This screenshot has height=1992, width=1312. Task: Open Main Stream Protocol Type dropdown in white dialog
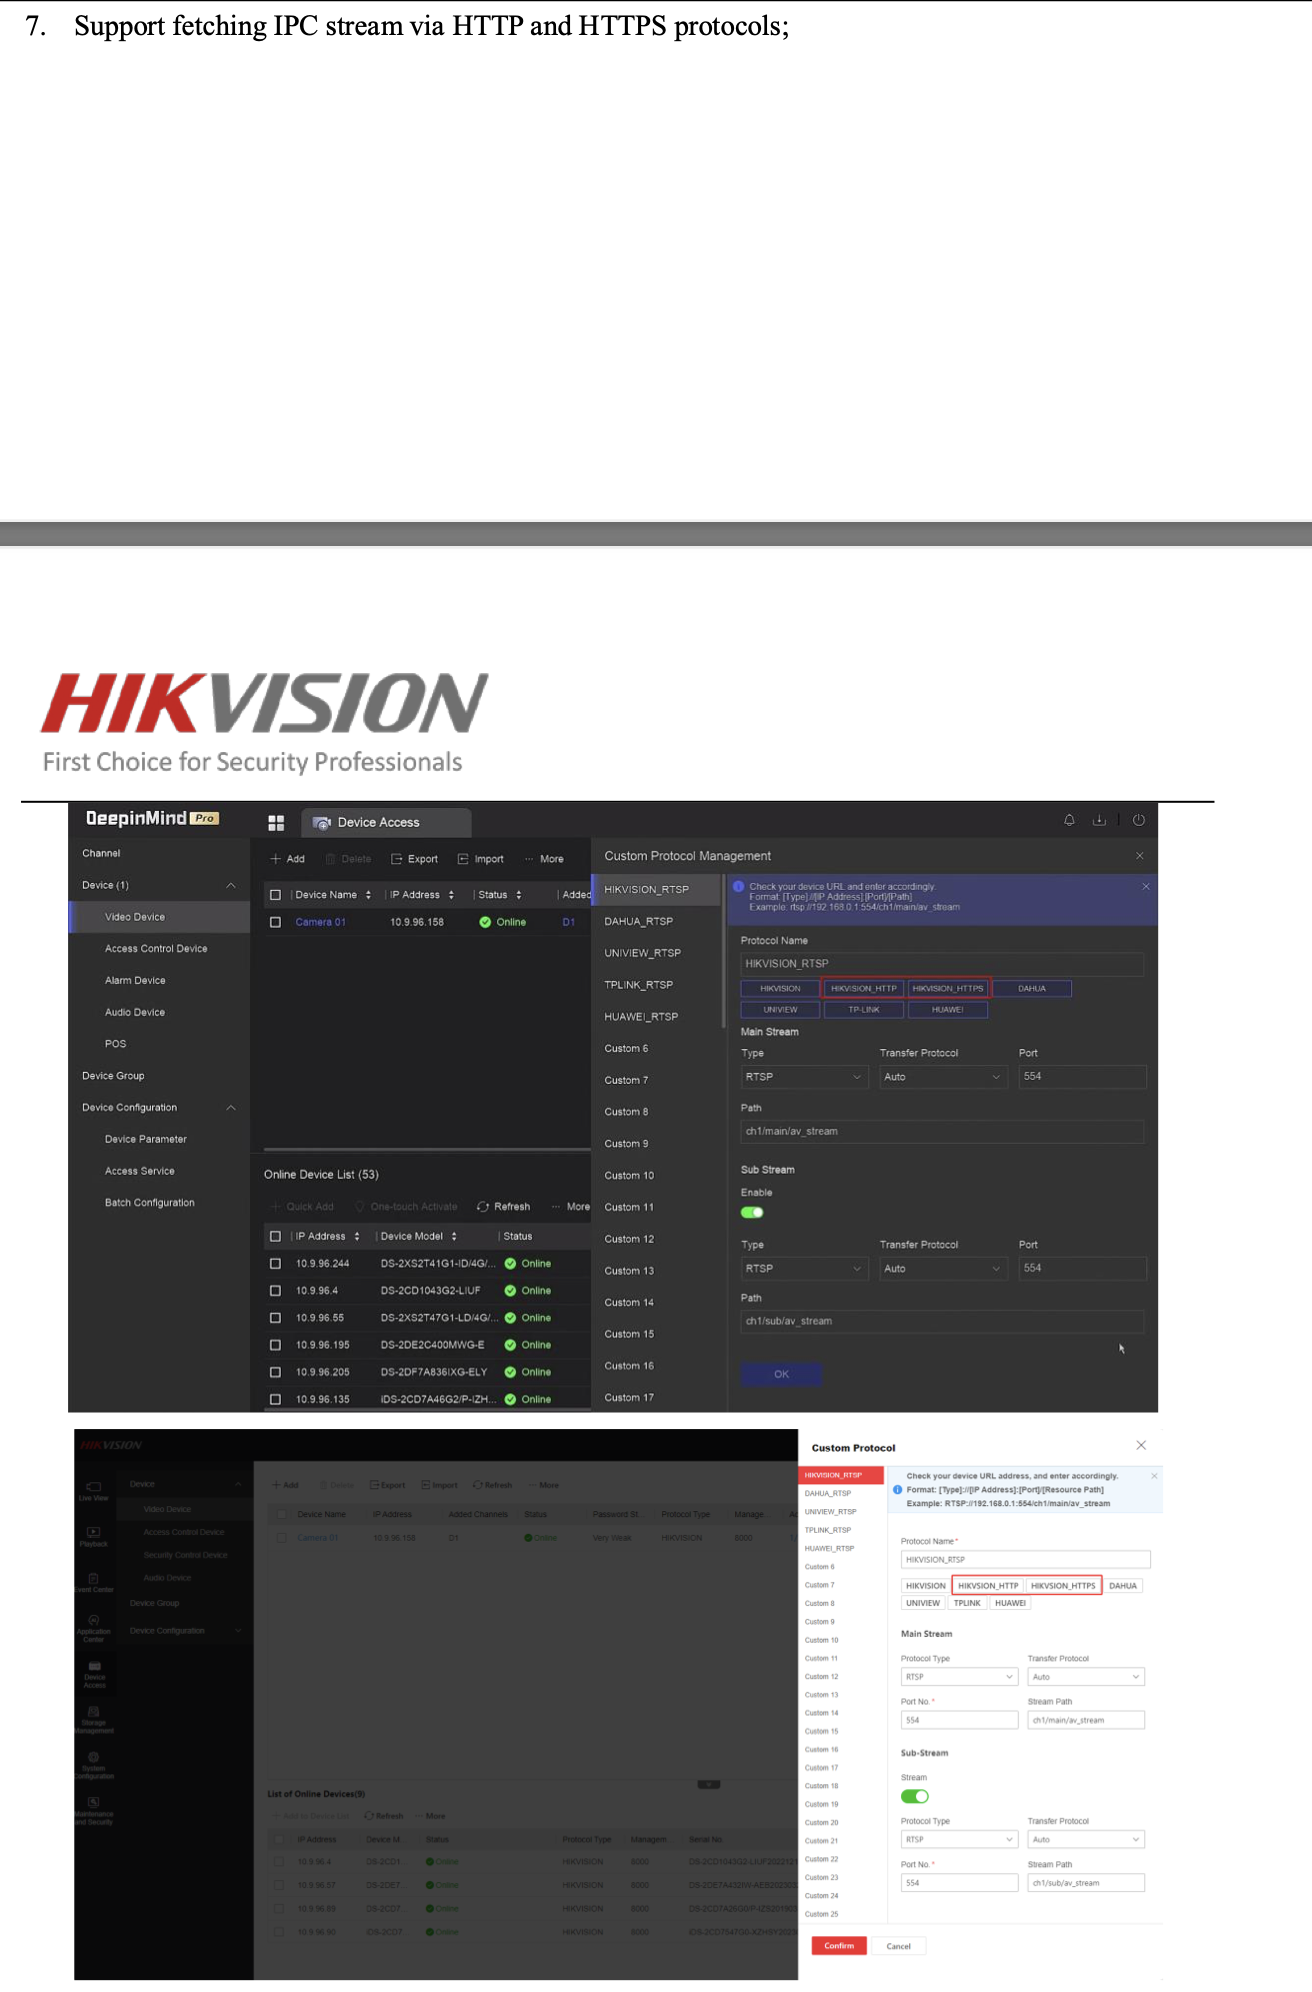coord(958,1677)
